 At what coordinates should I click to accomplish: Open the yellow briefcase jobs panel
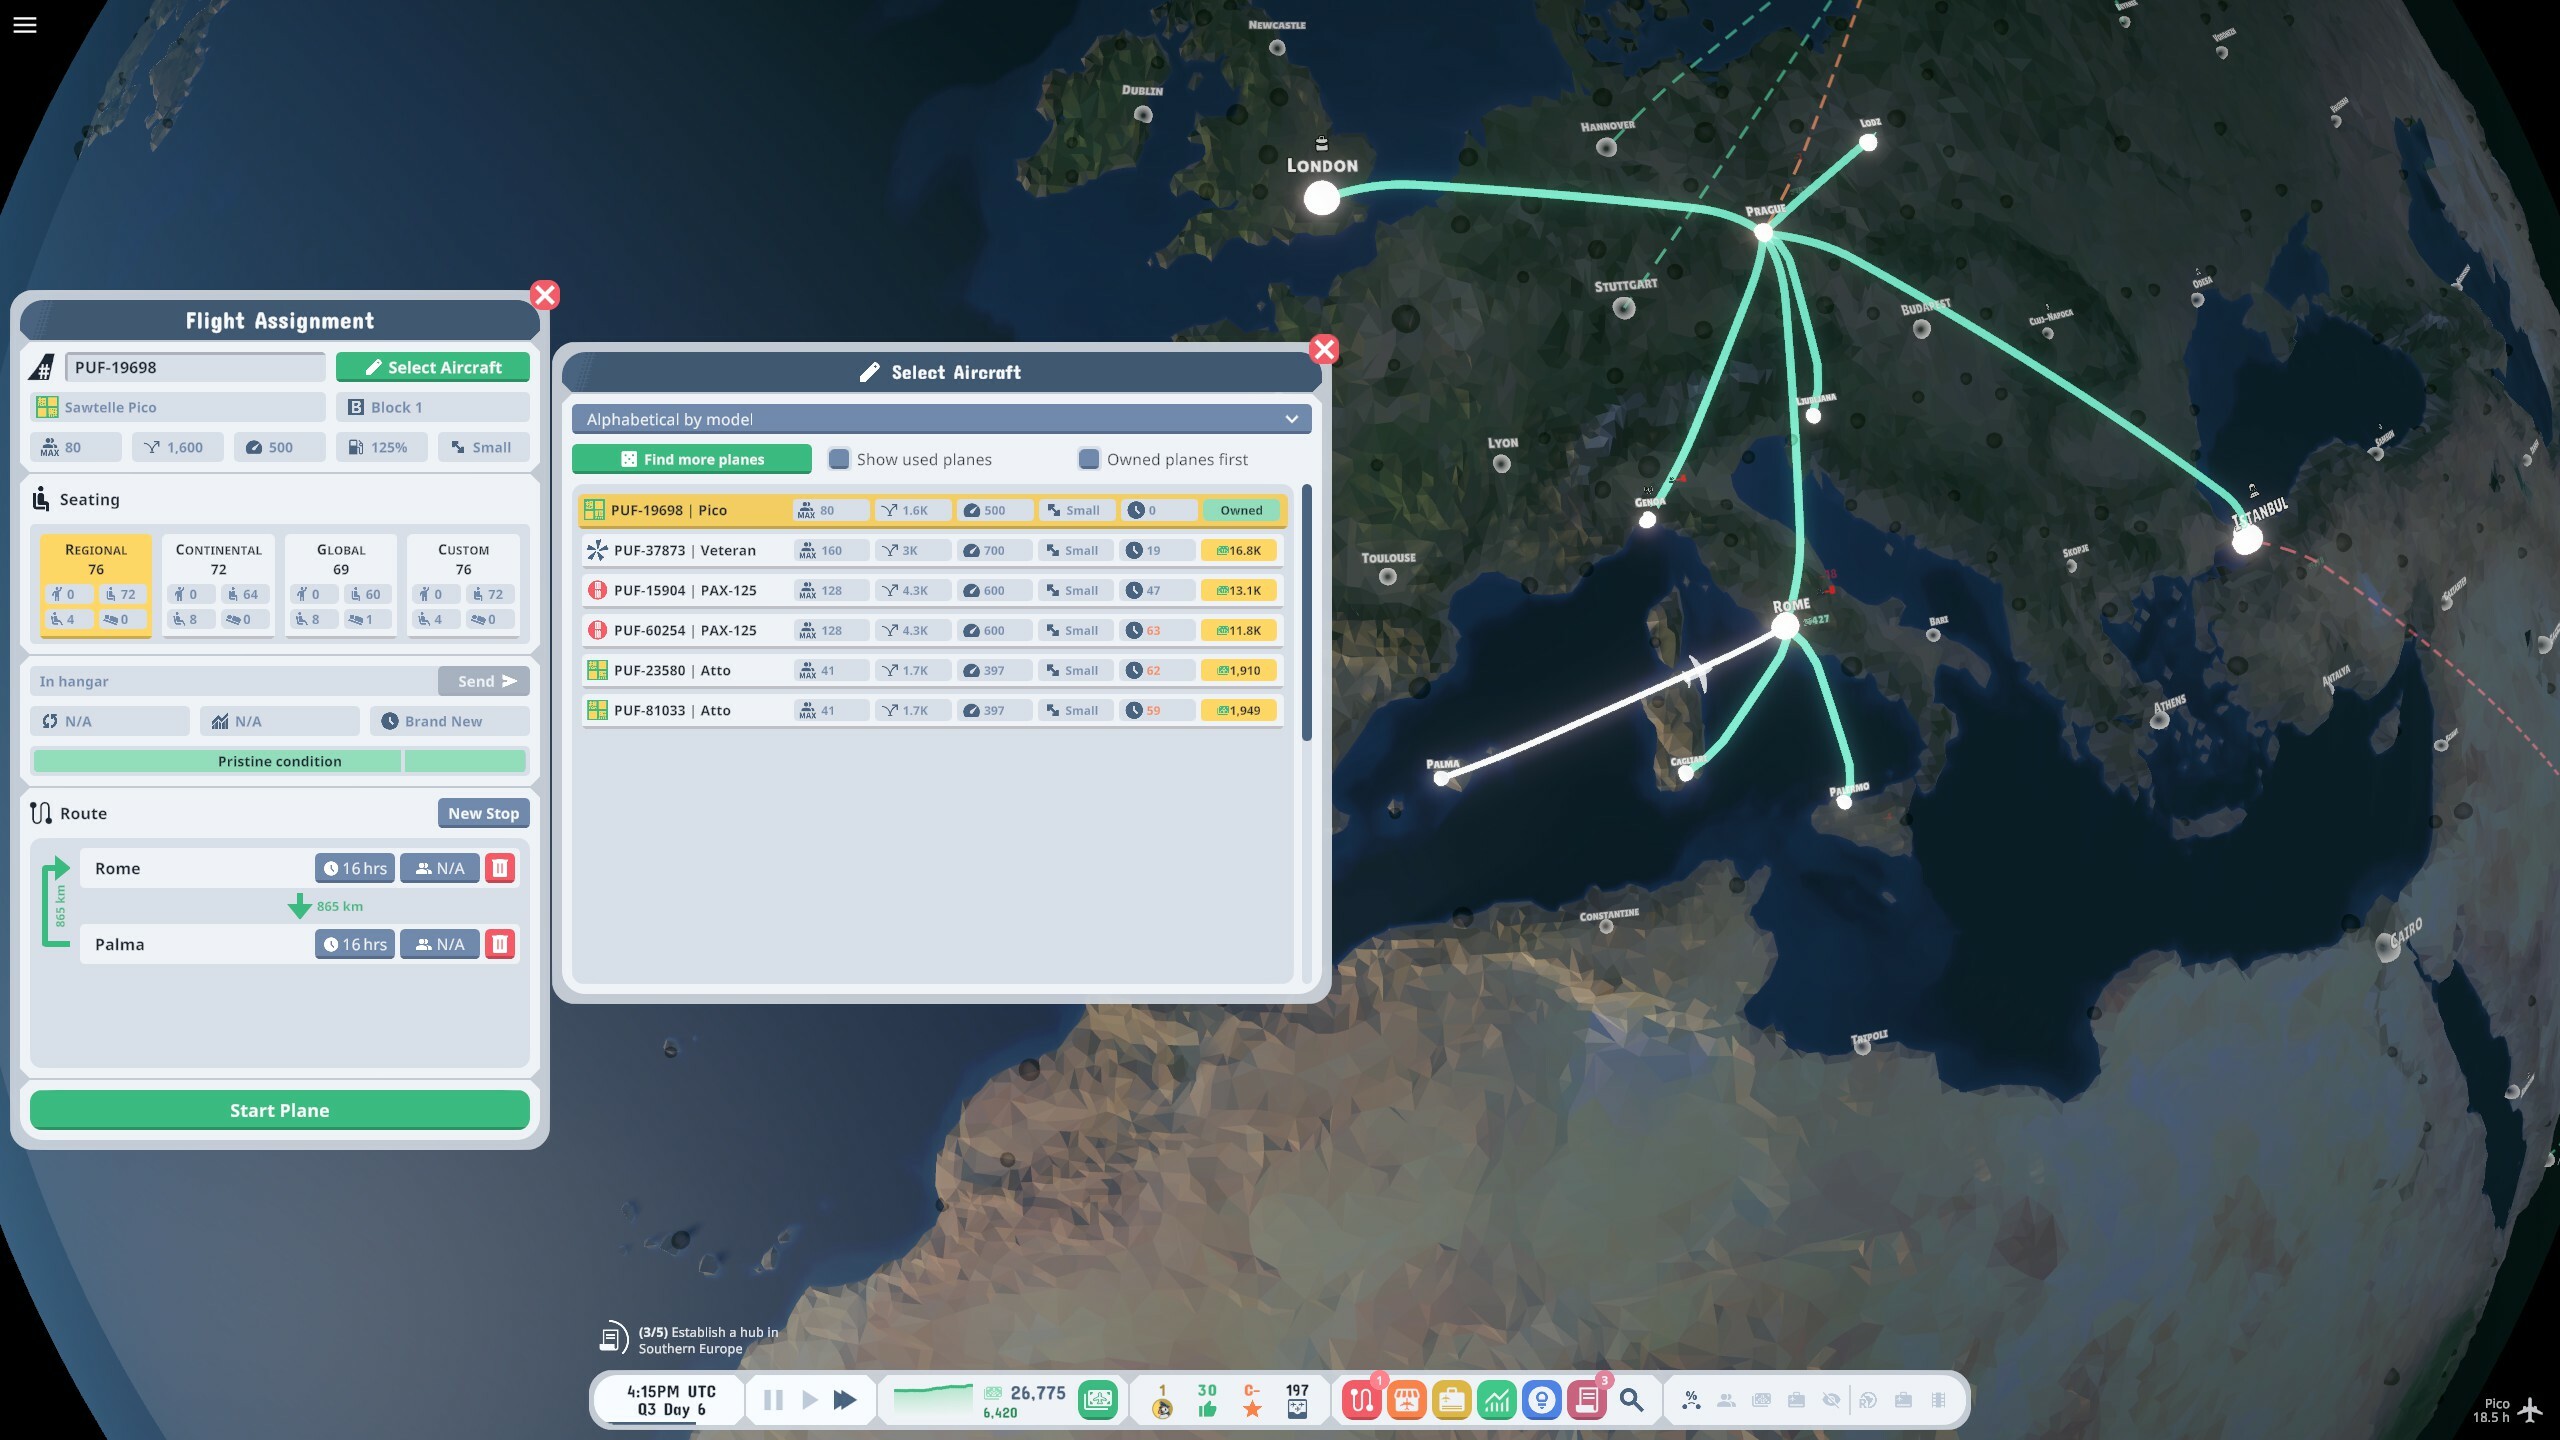[1453, 1399]
